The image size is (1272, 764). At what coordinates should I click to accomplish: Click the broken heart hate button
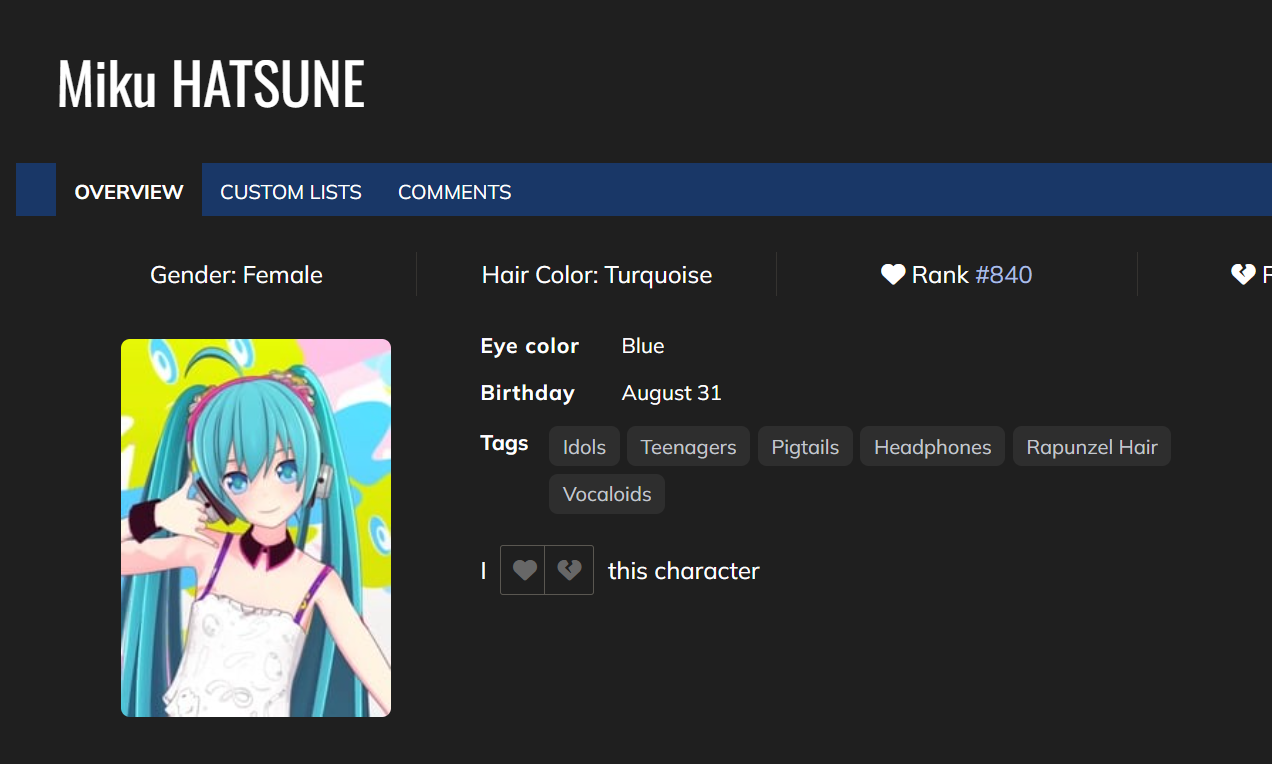coord(569,570)
